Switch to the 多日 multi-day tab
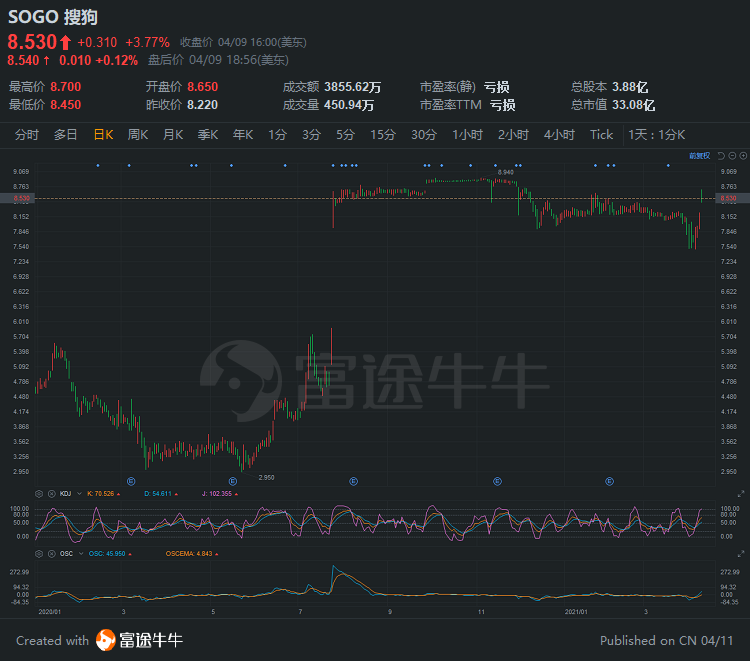750x661 pixels. 66,135
